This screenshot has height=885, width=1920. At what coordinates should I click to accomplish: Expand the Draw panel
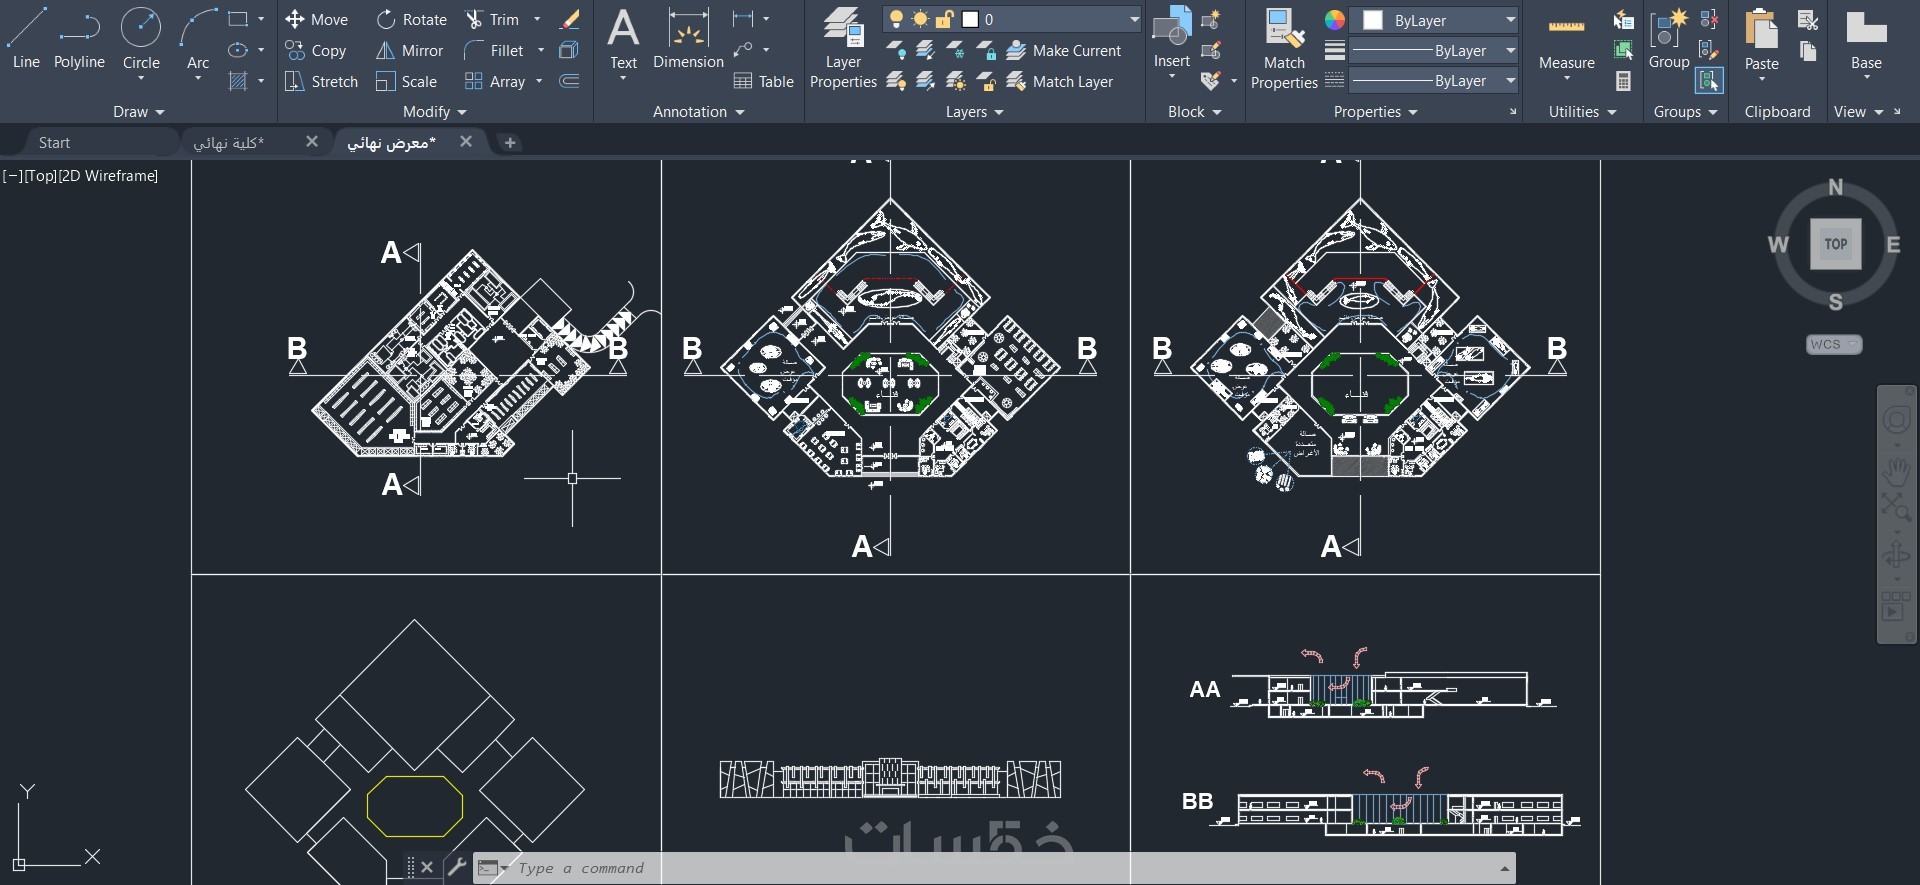click(139, 112)
